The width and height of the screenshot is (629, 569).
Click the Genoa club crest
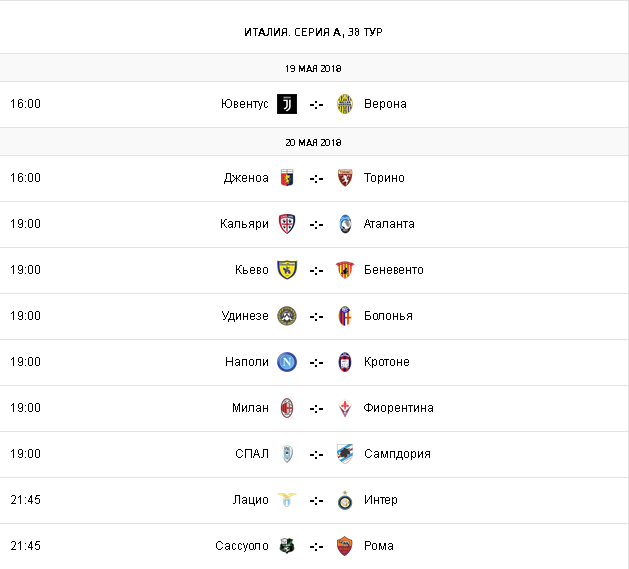[x=287, y=178]
